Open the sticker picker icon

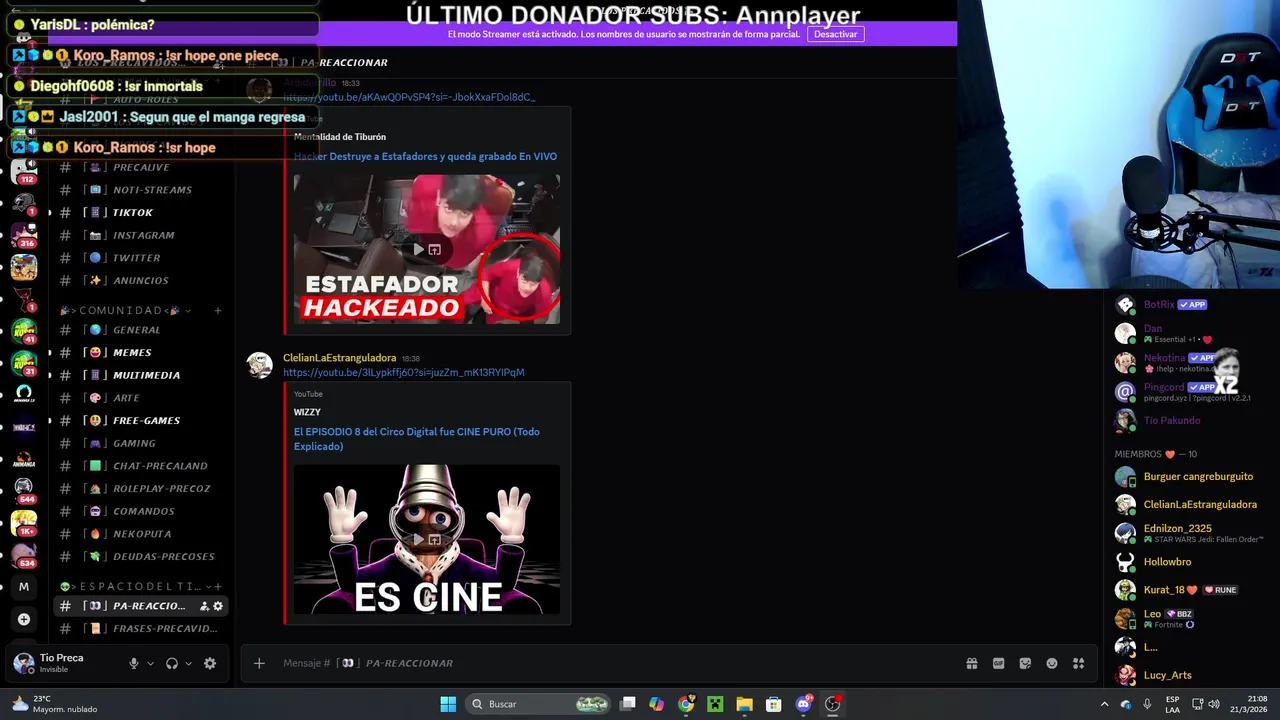pyautogui.click(x=1025, y=663)
